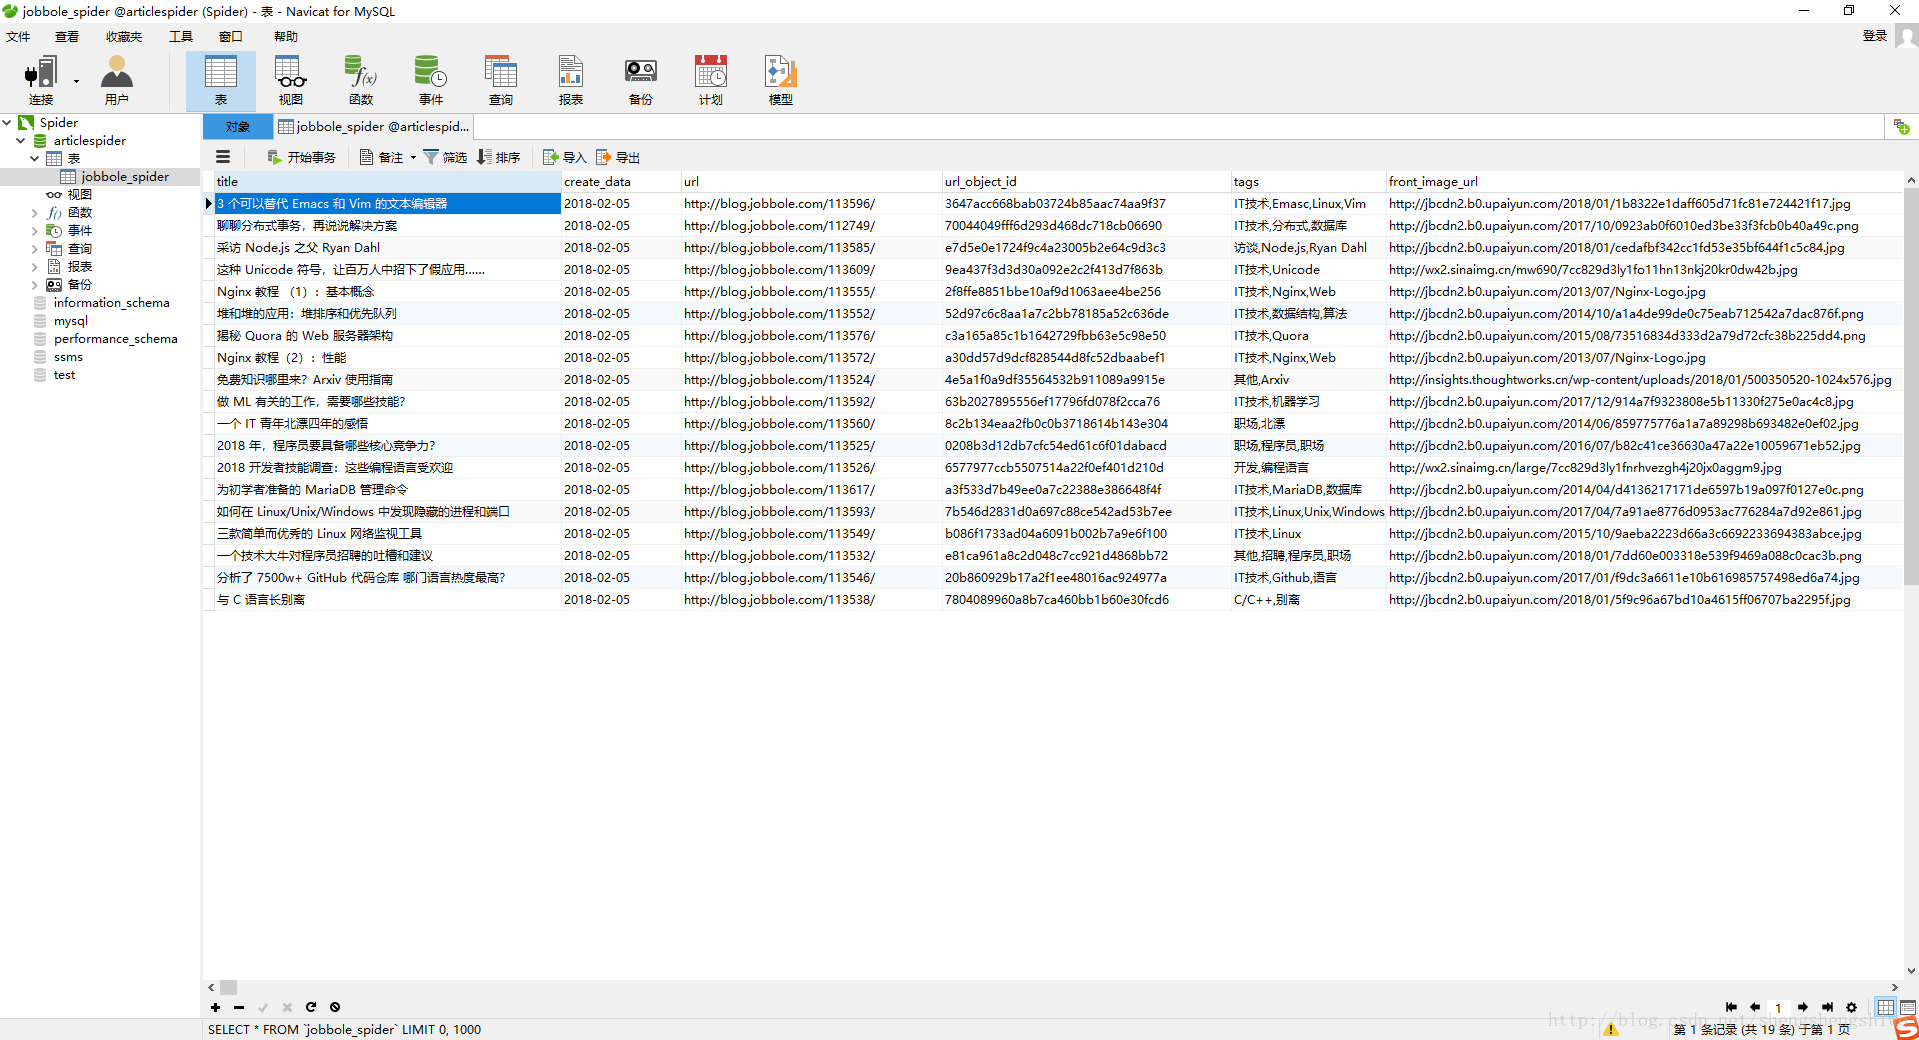Open the 报表 report toolbar icon

click(x=571, y=80)
